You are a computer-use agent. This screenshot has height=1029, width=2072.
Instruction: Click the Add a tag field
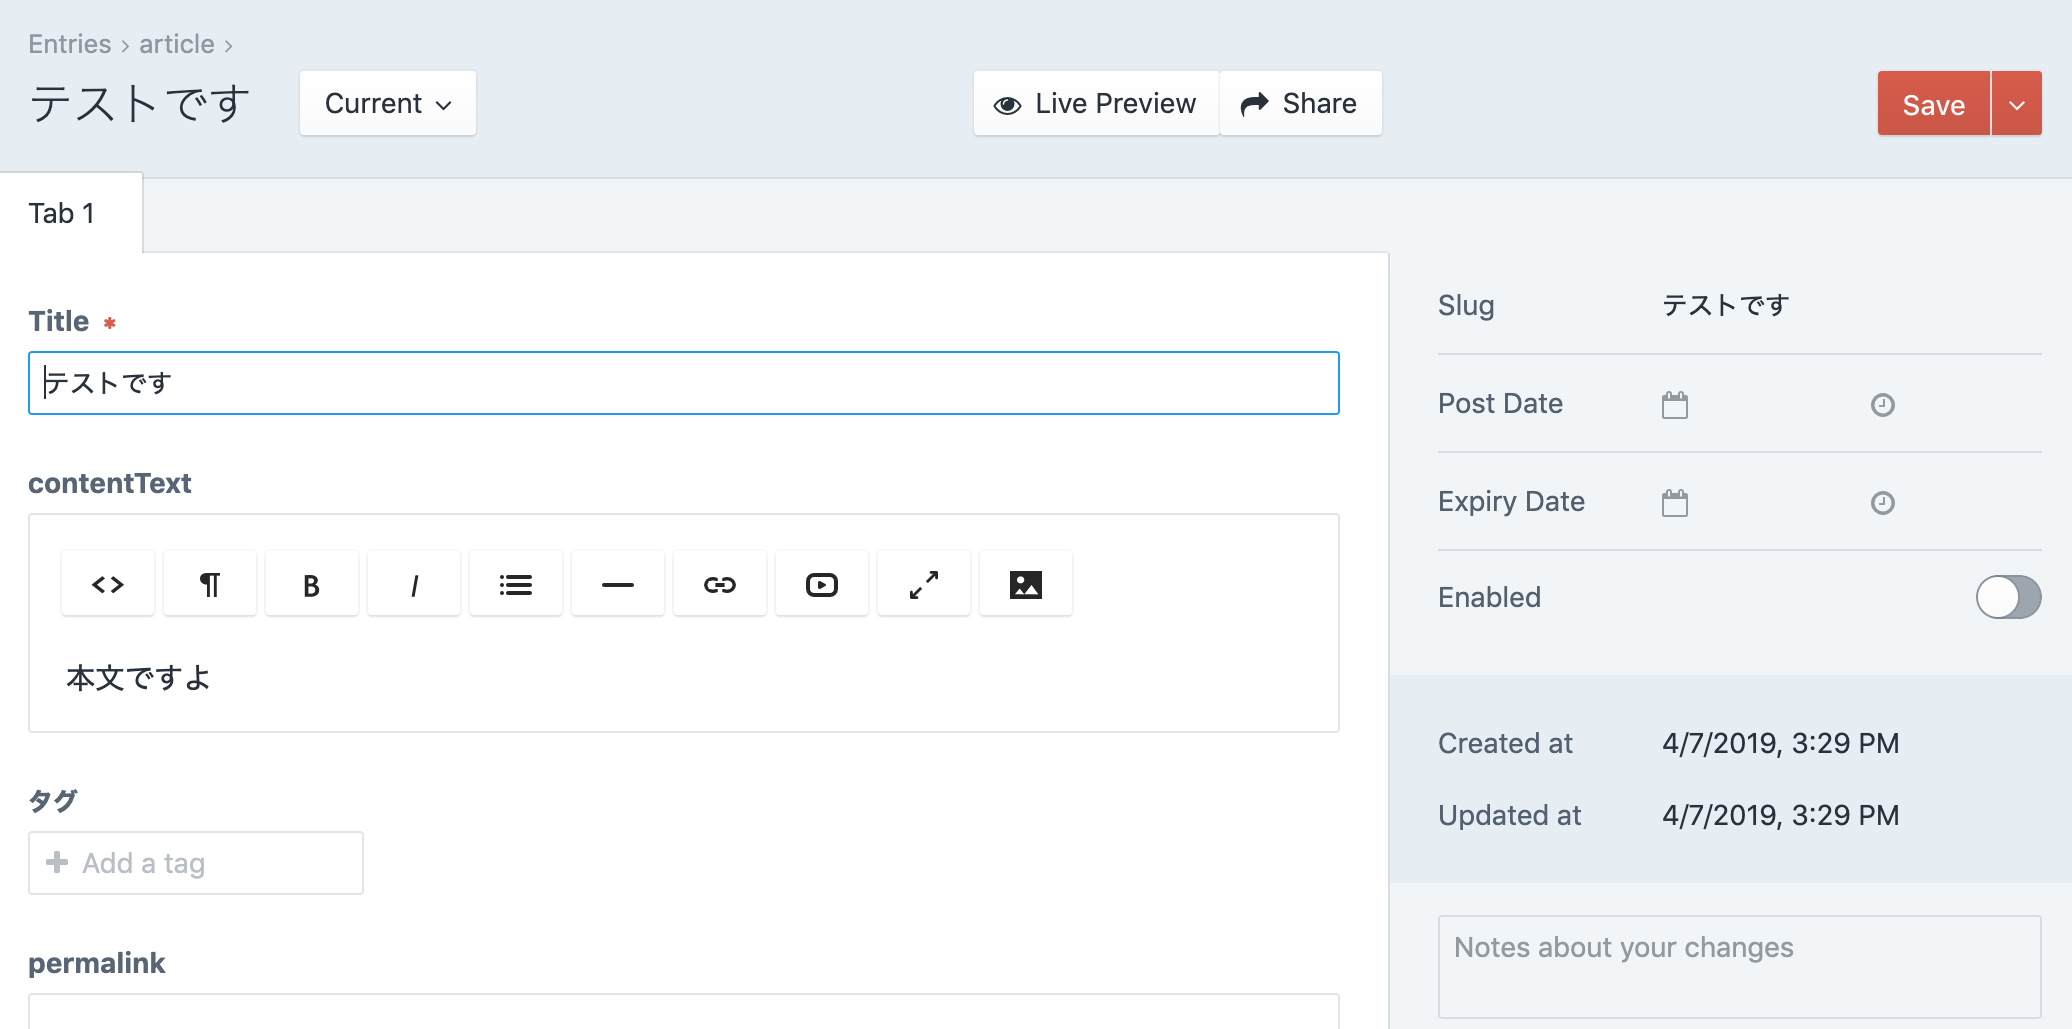click(x=196, y=863)
